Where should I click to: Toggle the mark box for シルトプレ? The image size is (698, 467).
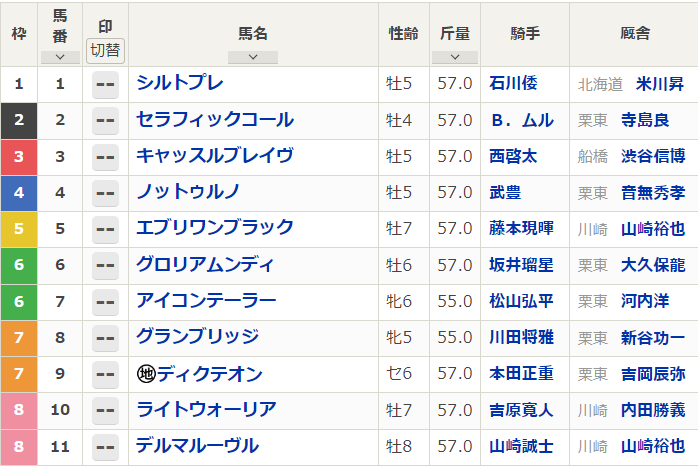(x=105, y=84)
